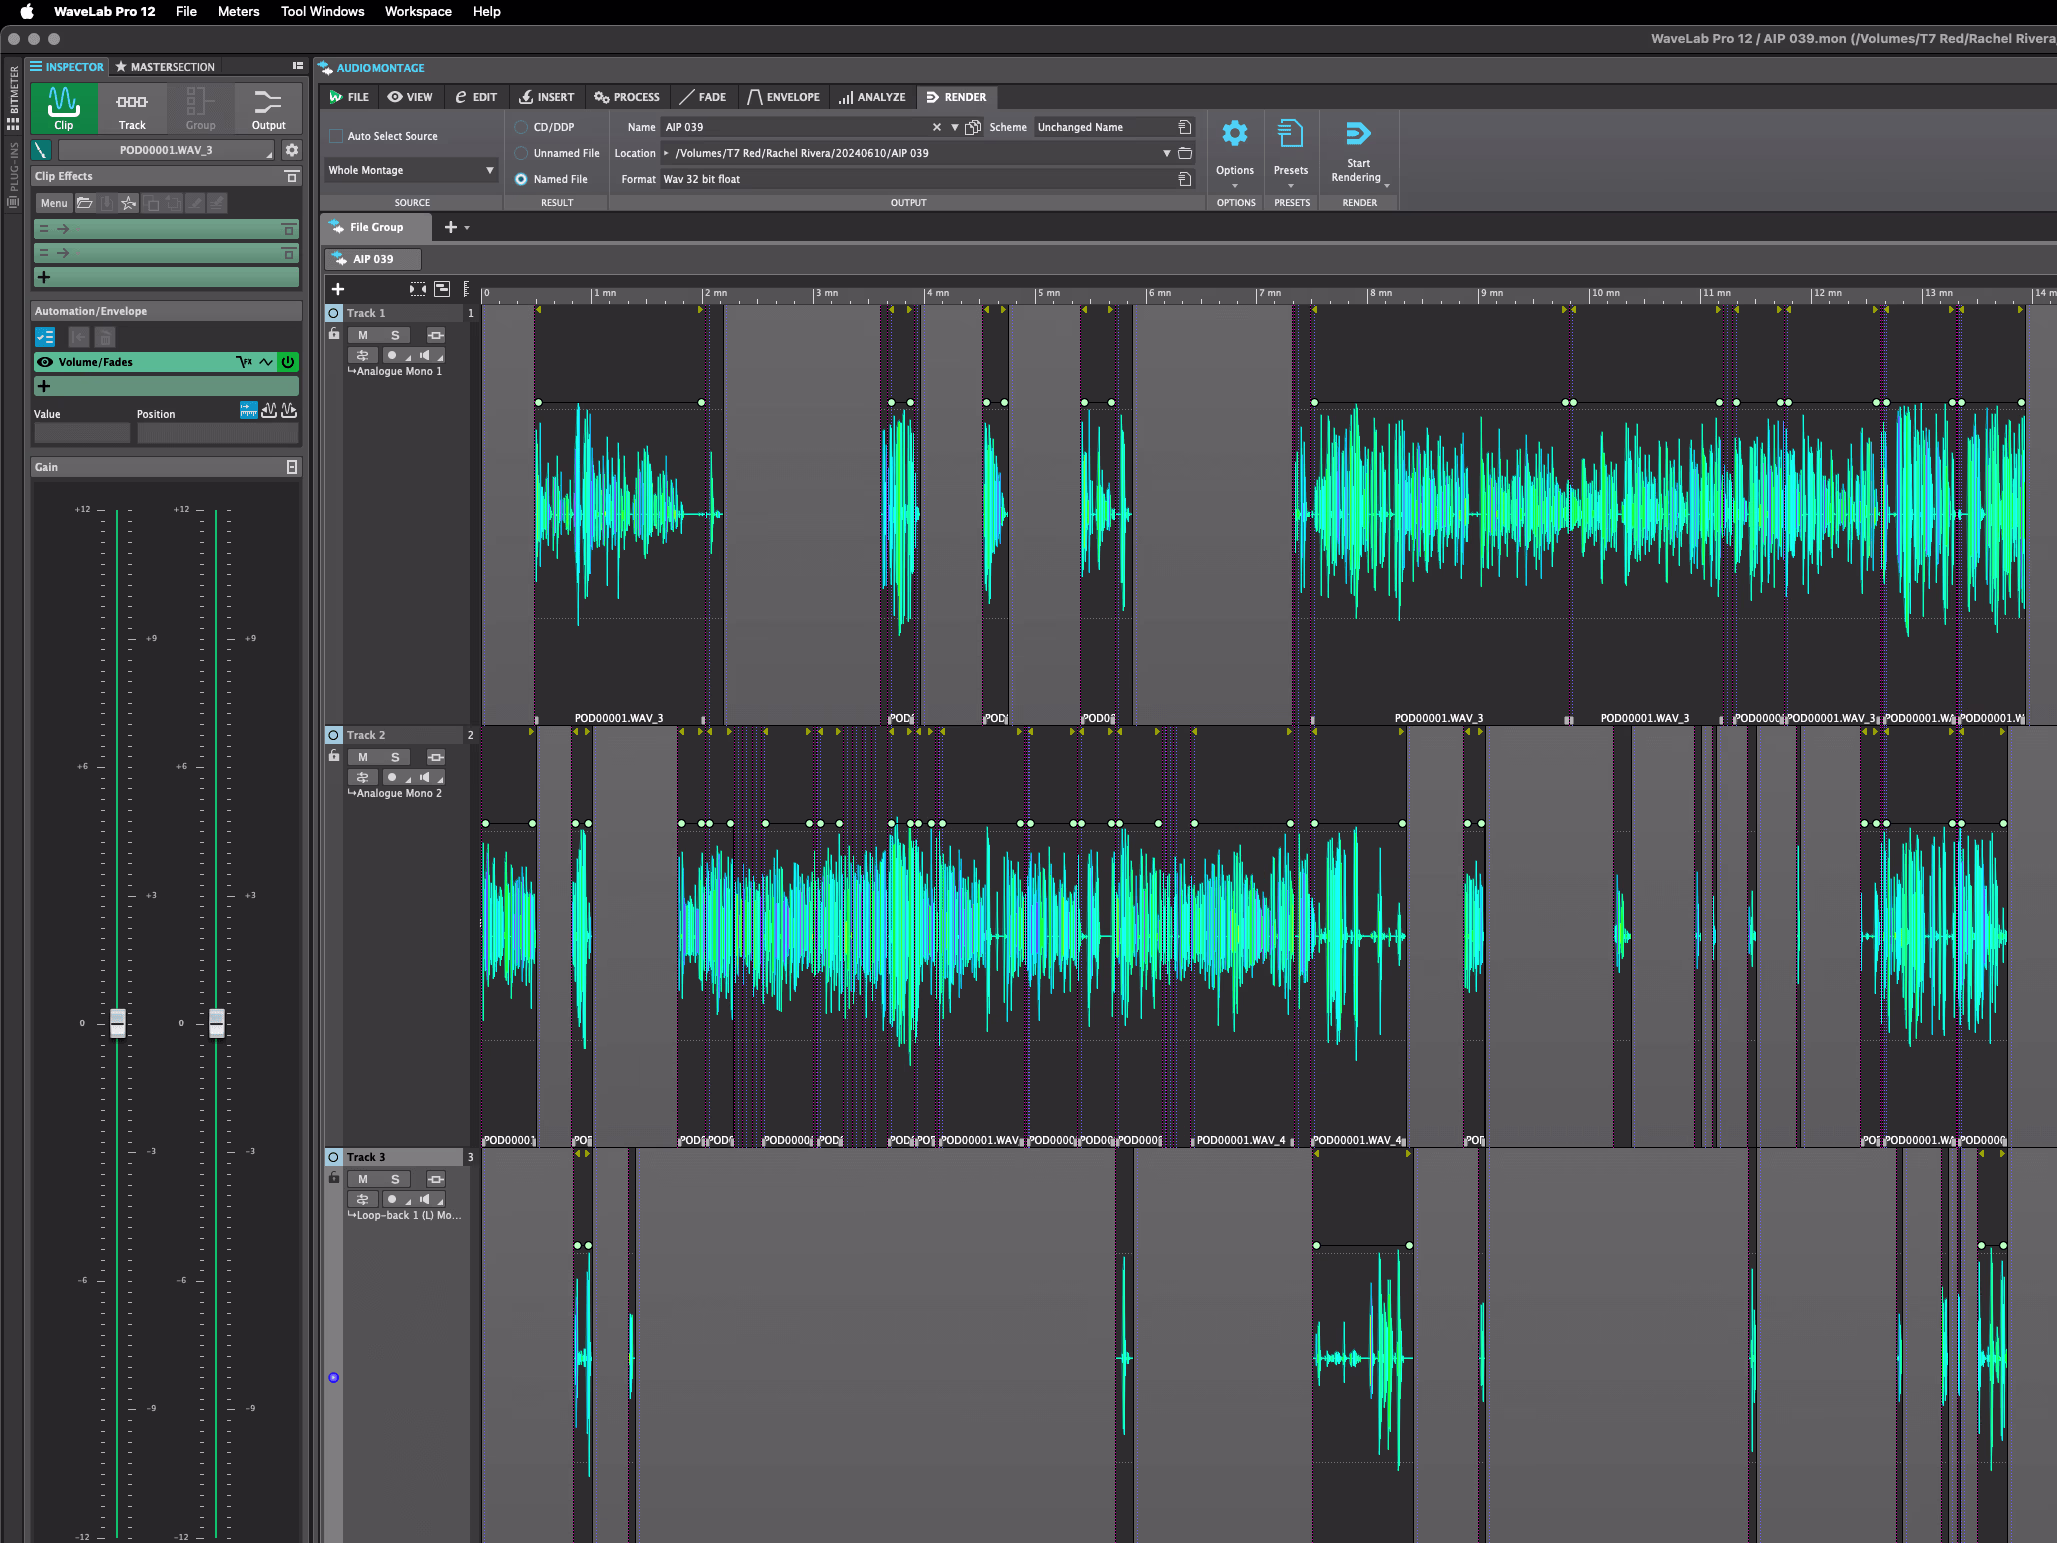Open the Output inspector section
The width and height of the screenshot is (2057, 1543).
(x=268, y=107)
